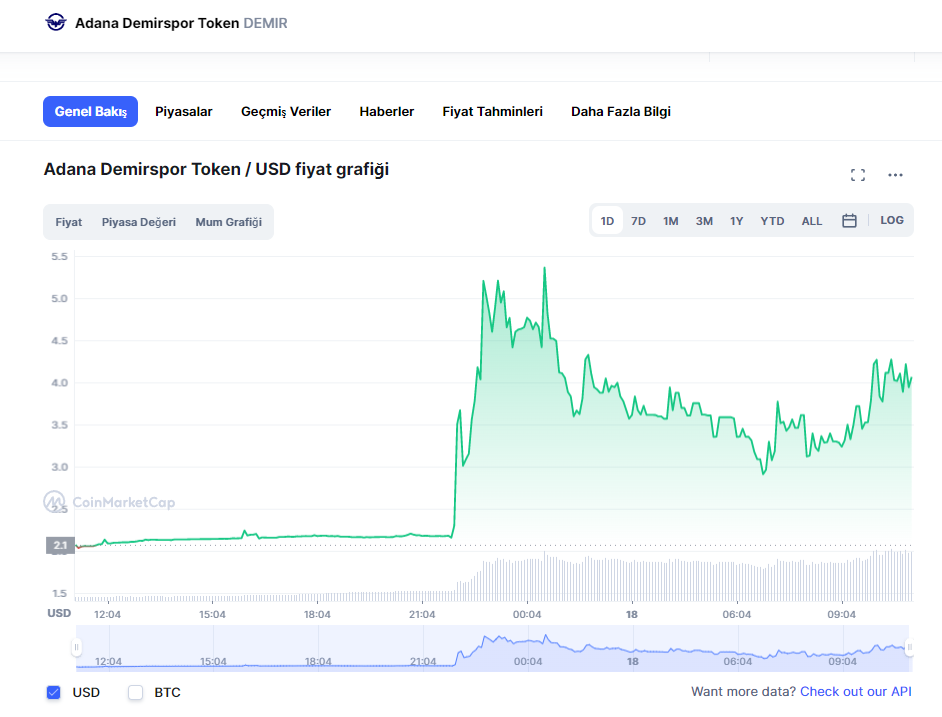The width and height of the screenshot is (942, 717).
Task: Open the Fiyat Tahminleri tab
Action: click(x=492, y=112)
